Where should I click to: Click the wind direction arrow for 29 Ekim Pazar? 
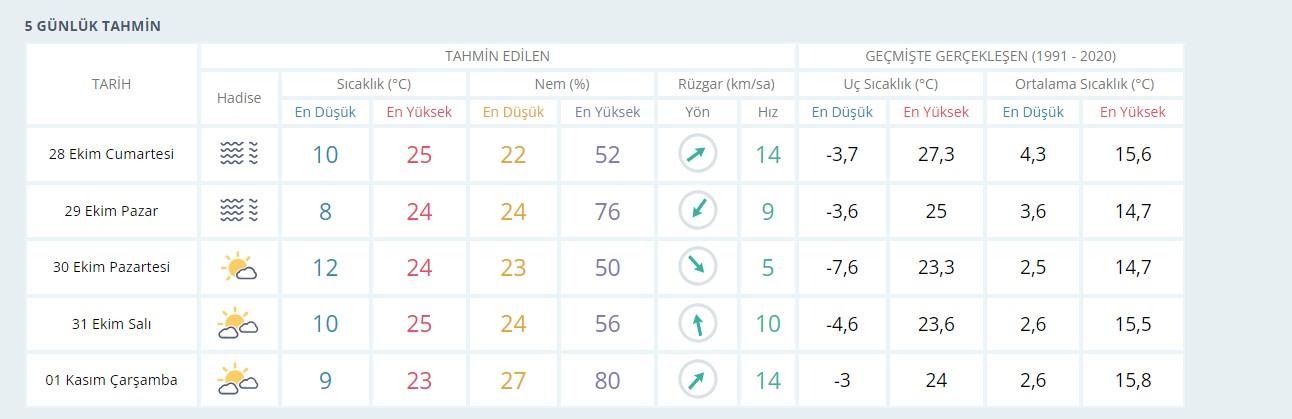697,211
